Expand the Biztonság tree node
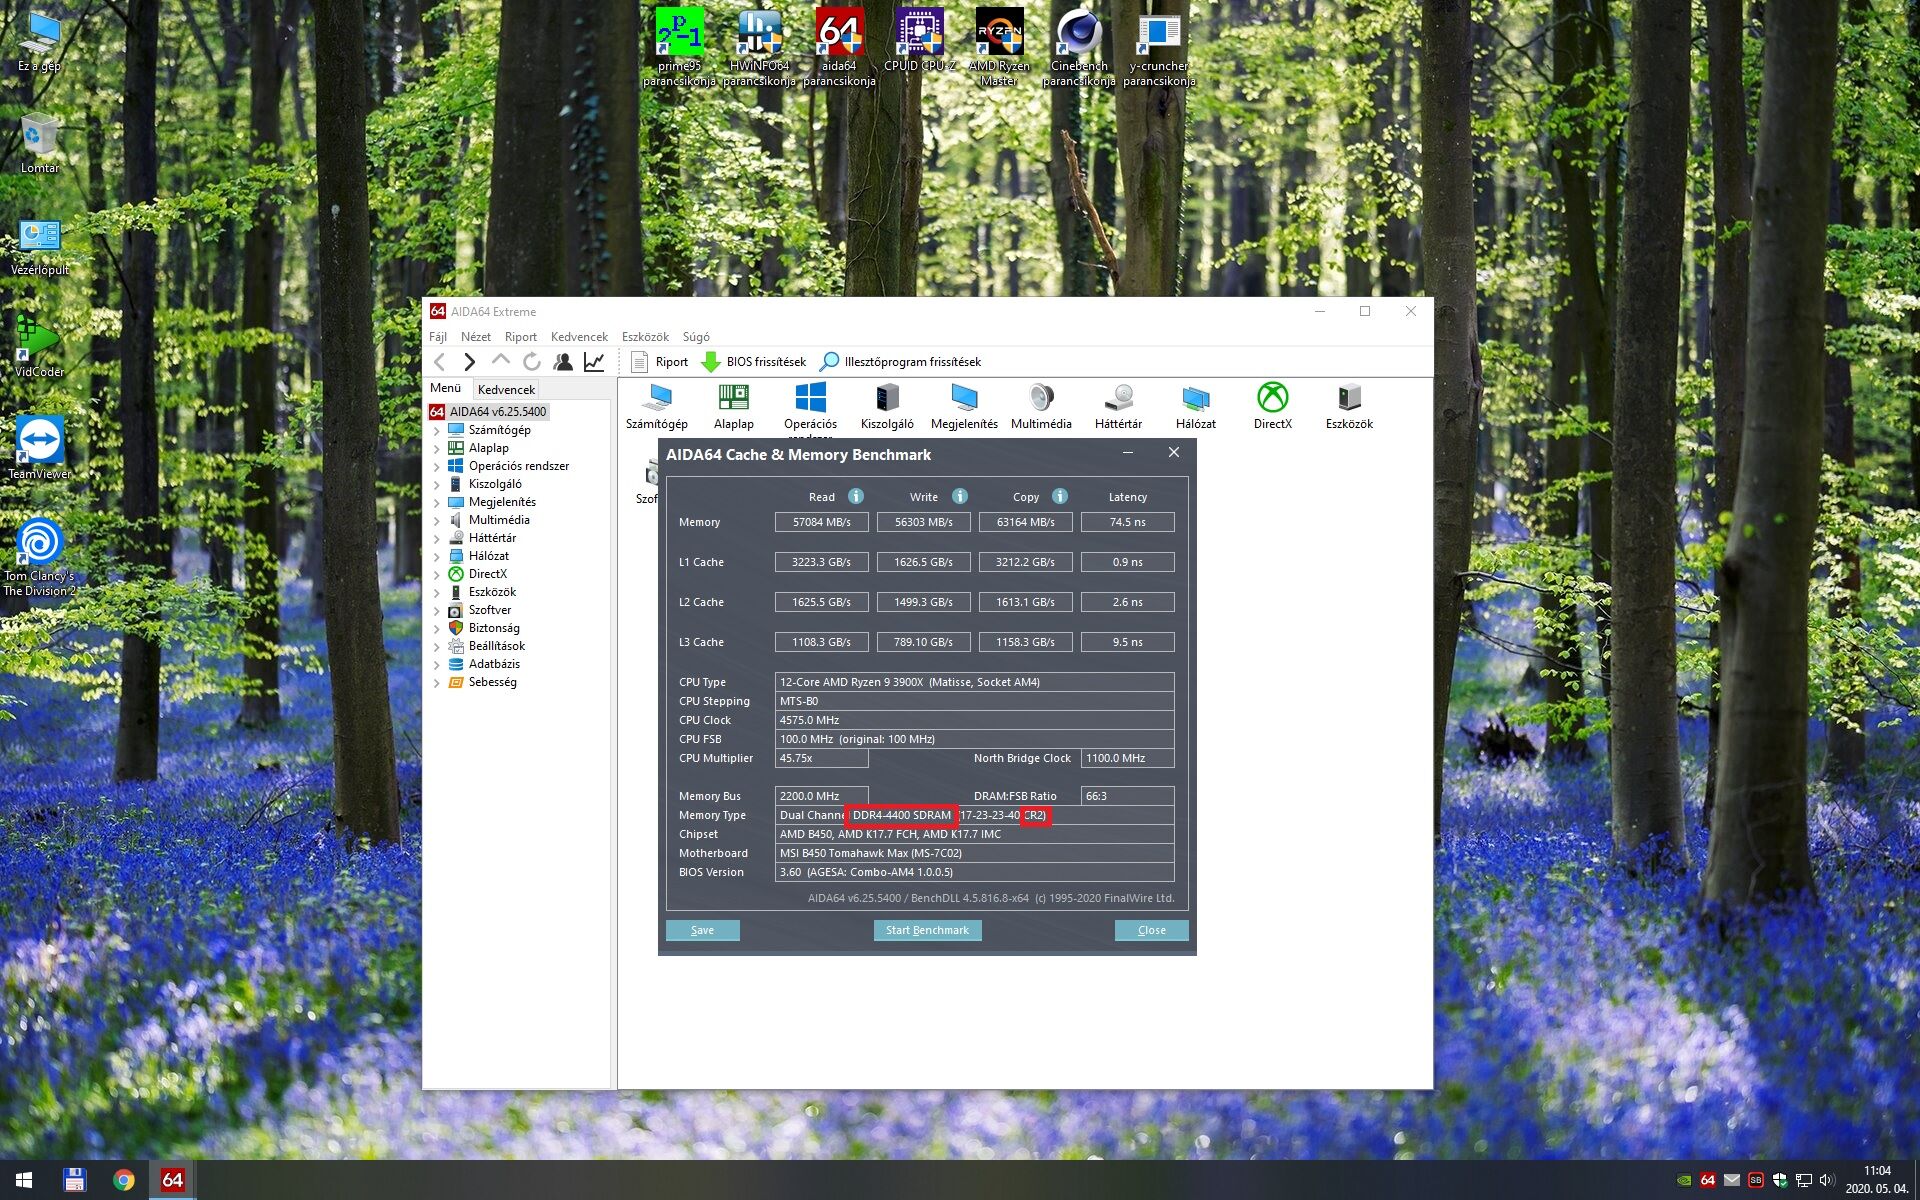Image resolution: width=1920 pixels, height=1200 pixels. 437,629
